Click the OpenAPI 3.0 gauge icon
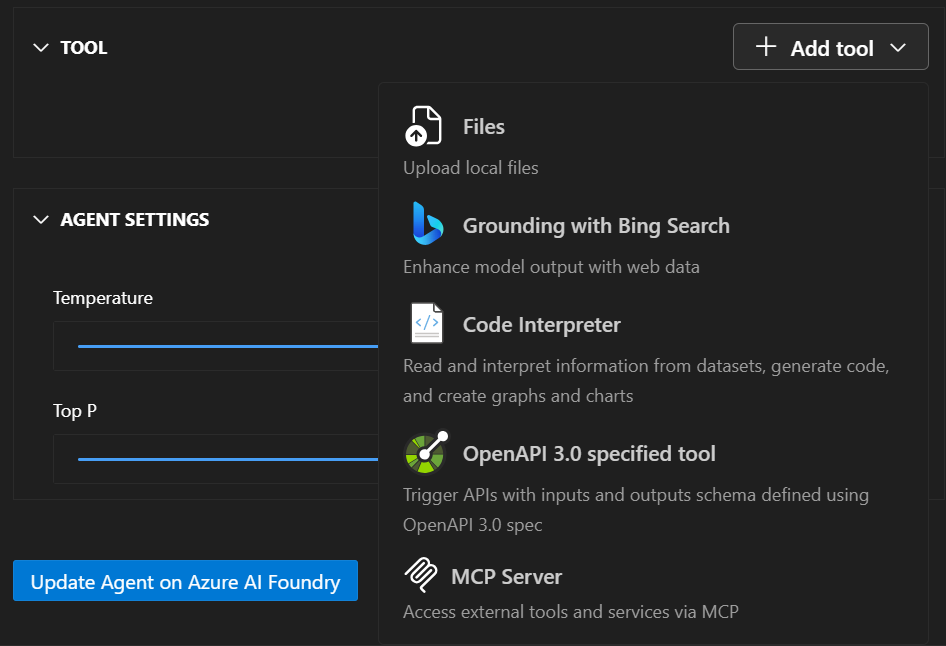Viewport: 946px width, 646px height. 424,453
